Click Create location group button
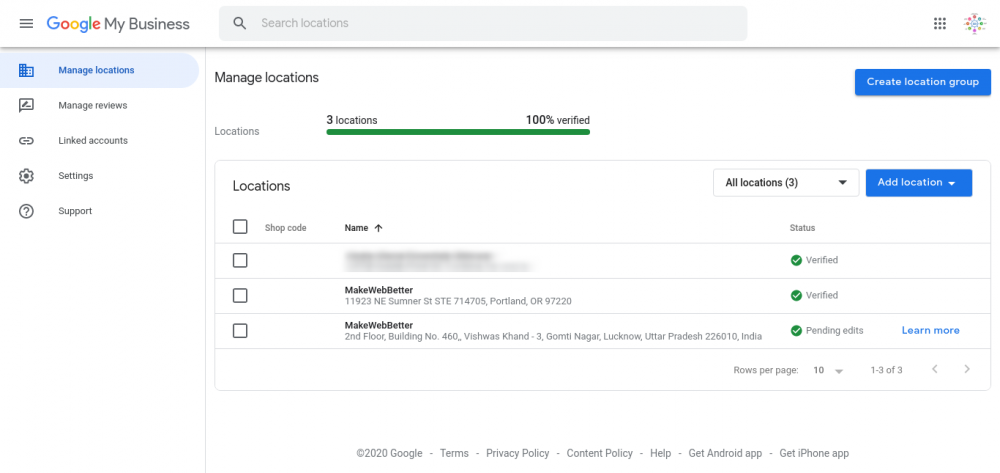 pyautogui.click(x=922, y=82)
